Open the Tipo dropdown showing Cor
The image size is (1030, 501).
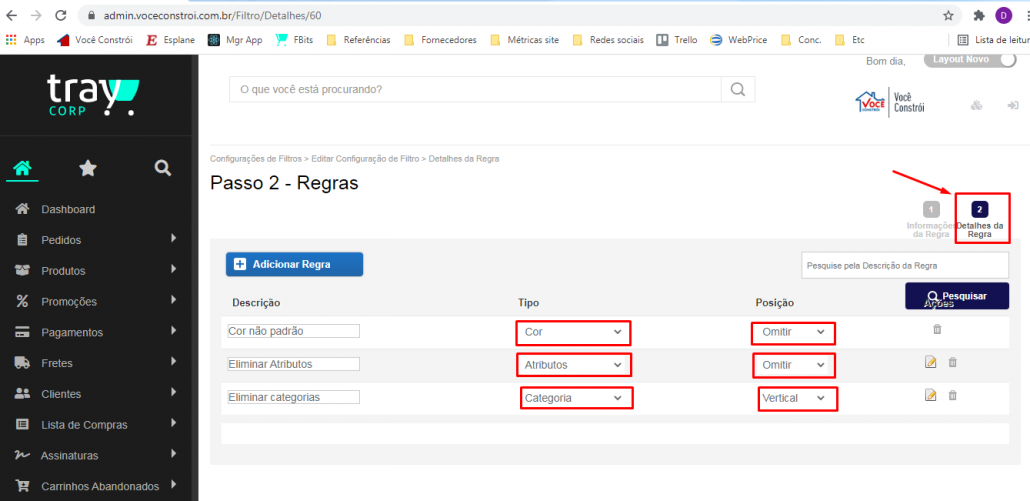tap(573, 332)
